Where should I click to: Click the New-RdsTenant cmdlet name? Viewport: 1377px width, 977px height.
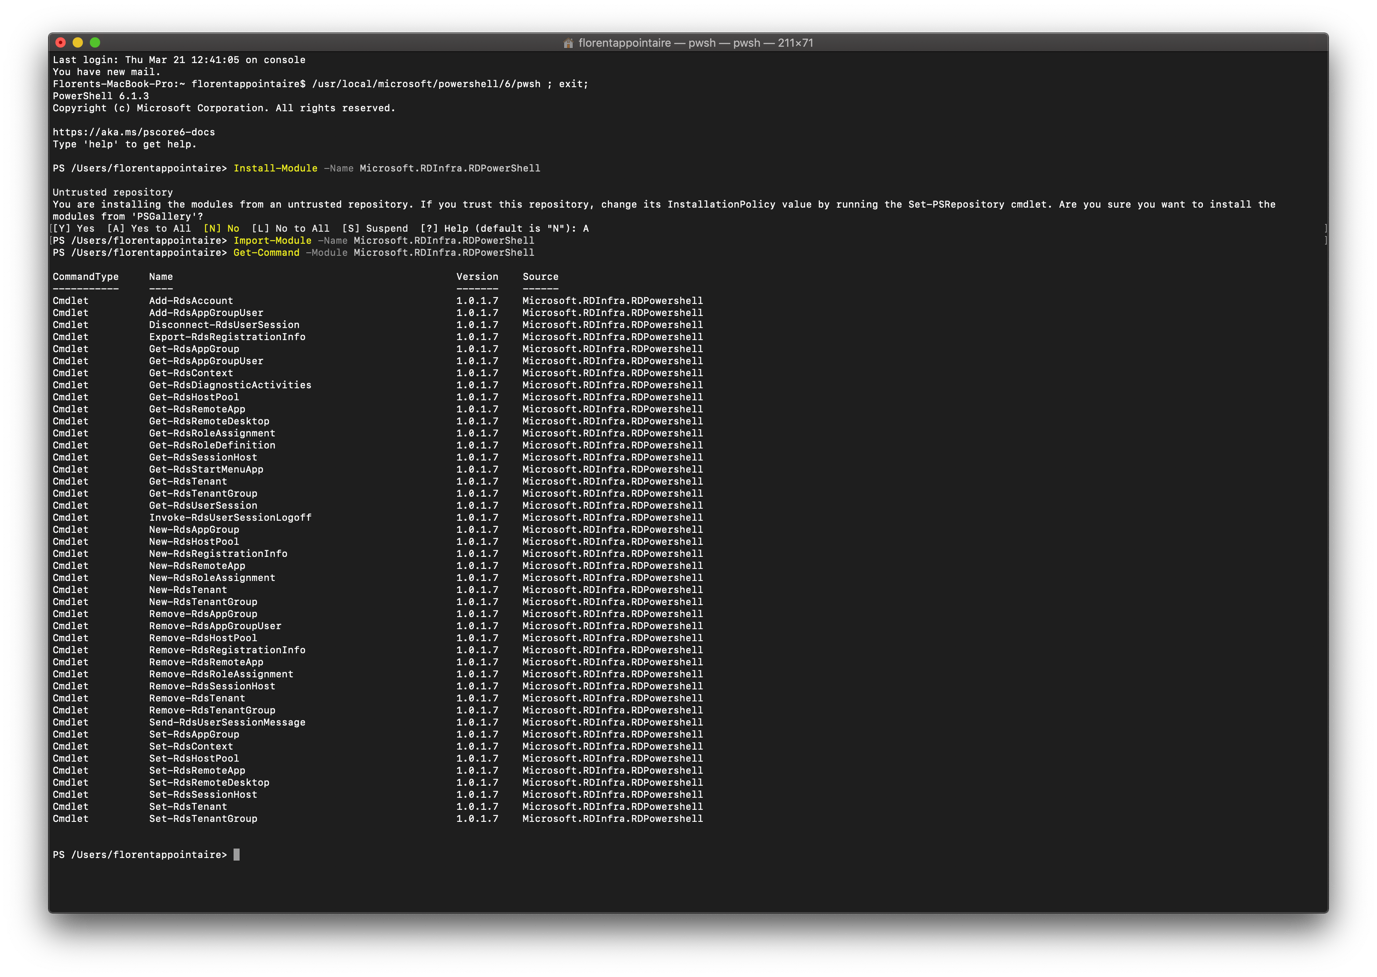coord(188,589)
